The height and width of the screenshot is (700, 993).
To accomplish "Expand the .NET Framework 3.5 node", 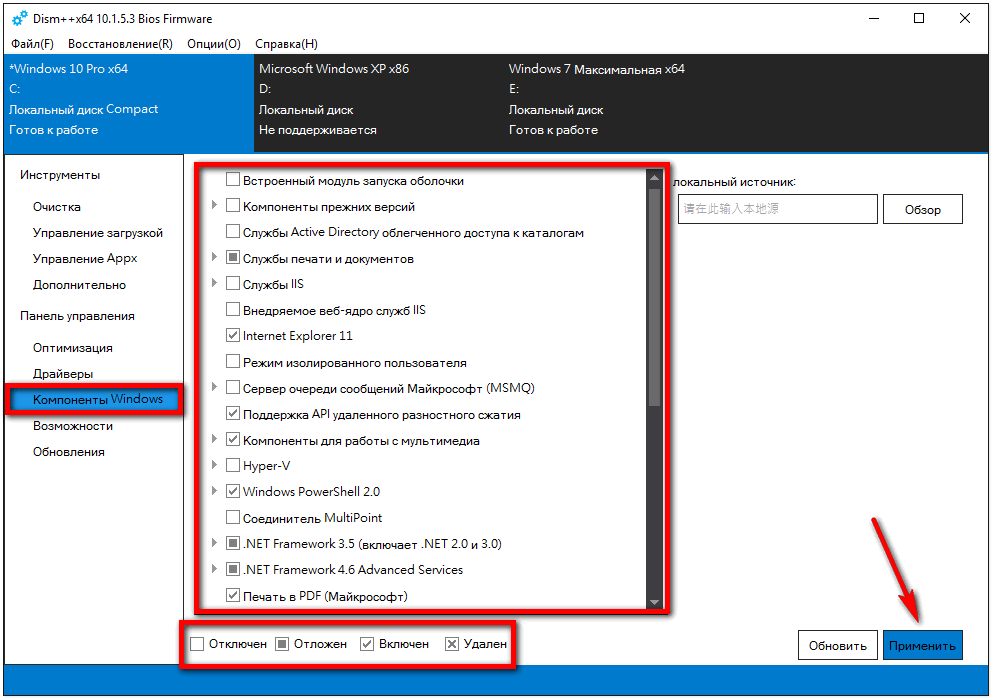I will (214, 542).
